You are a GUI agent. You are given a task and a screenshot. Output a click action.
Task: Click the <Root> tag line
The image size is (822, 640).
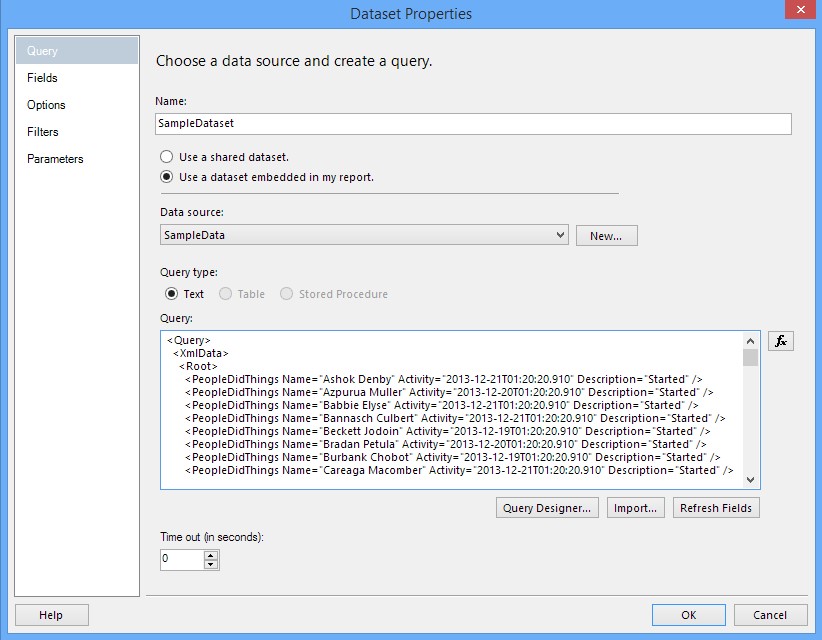[198, 366]
